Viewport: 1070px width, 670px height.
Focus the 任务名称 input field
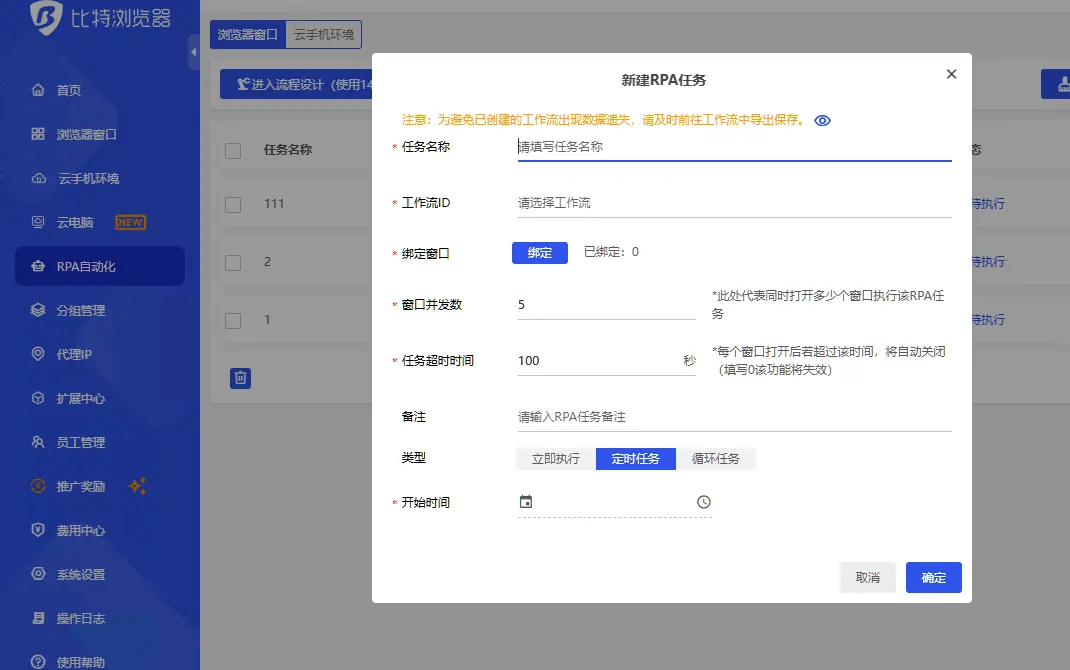(x=734, y=147)
